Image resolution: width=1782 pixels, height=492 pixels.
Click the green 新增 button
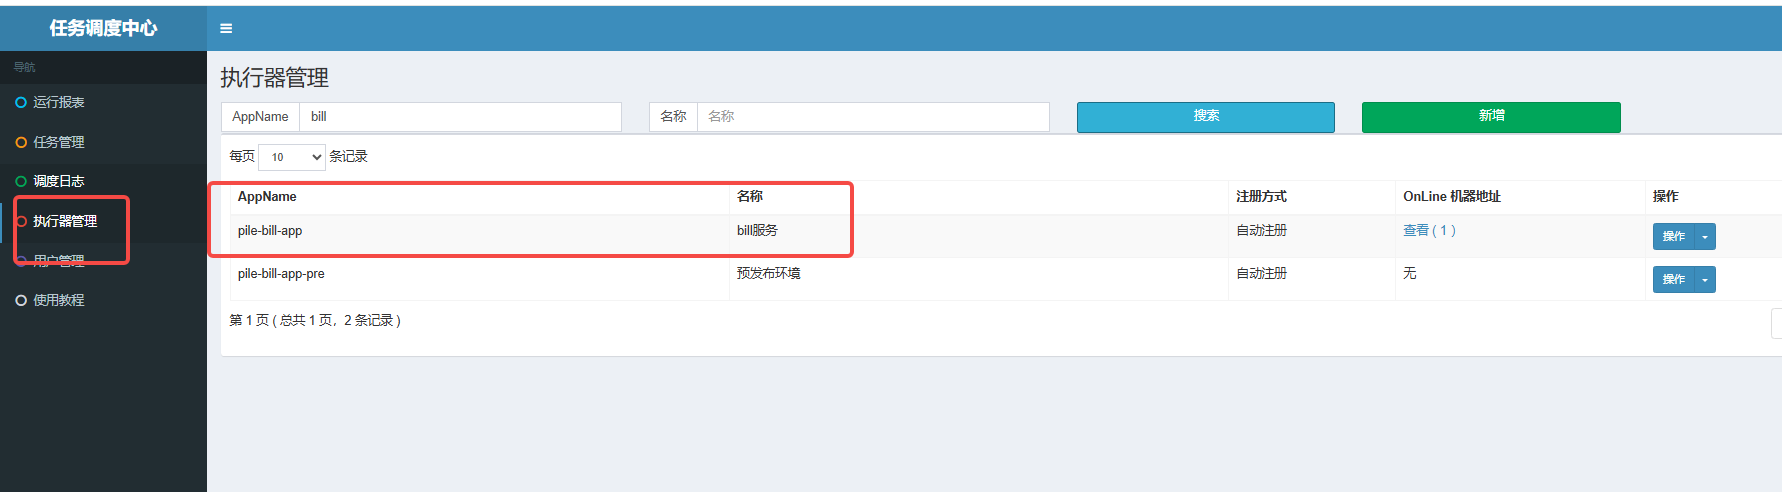[1491, 117]
